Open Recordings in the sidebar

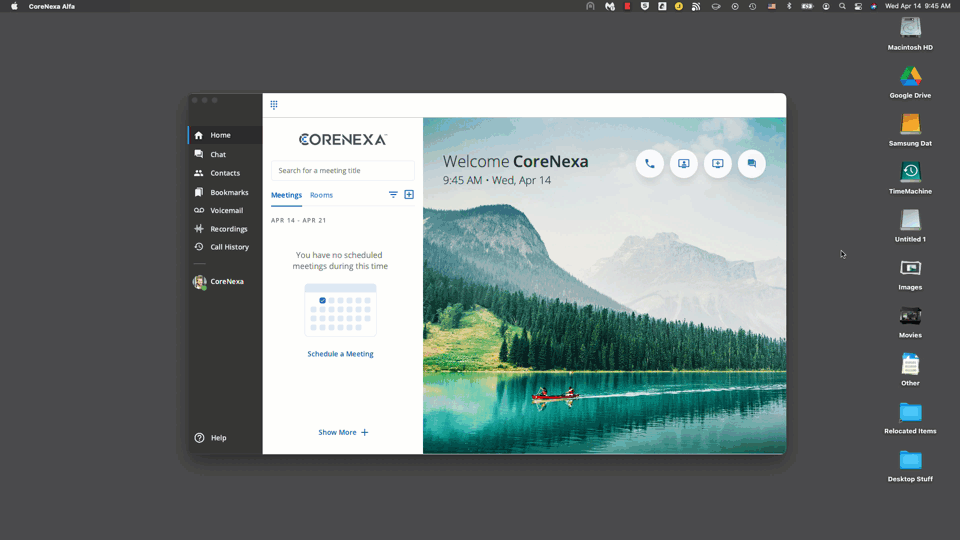(225, 229)
